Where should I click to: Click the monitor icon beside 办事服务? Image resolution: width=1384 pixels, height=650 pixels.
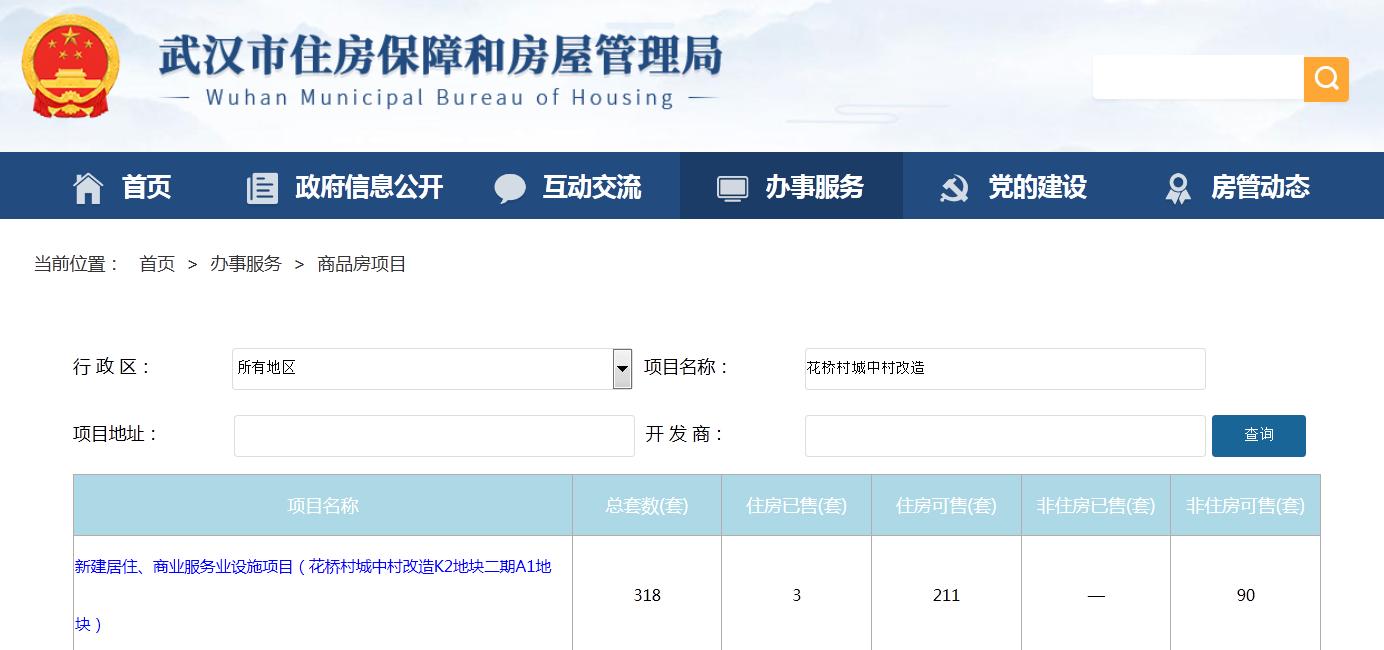click(733, 185)
